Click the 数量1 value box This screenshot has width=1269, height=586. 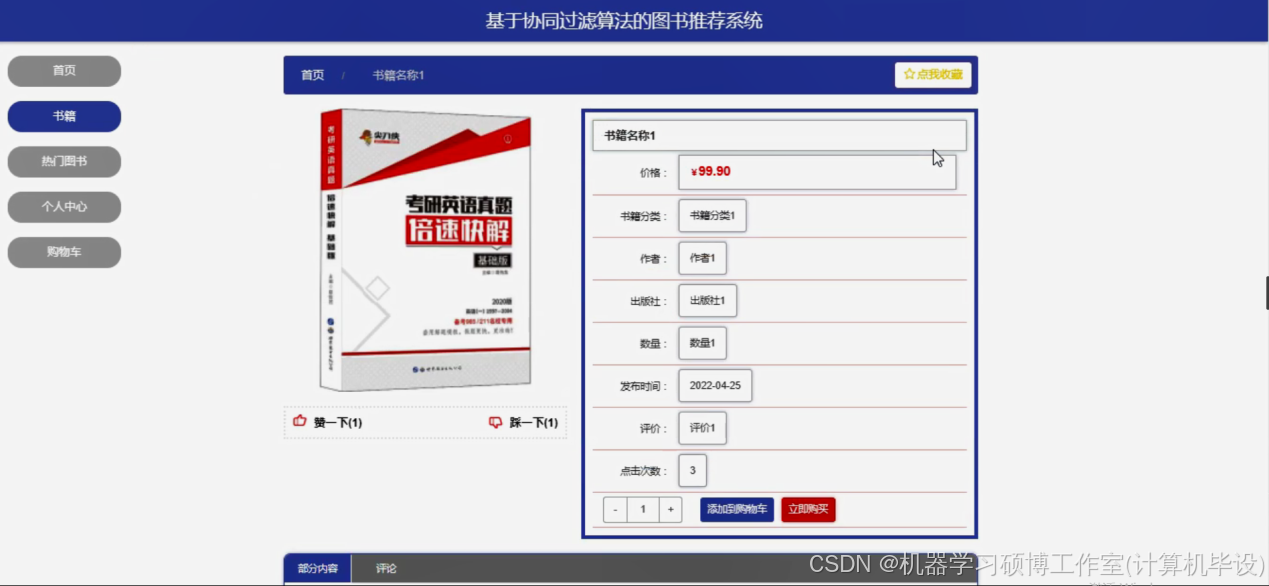pos(702,343)
